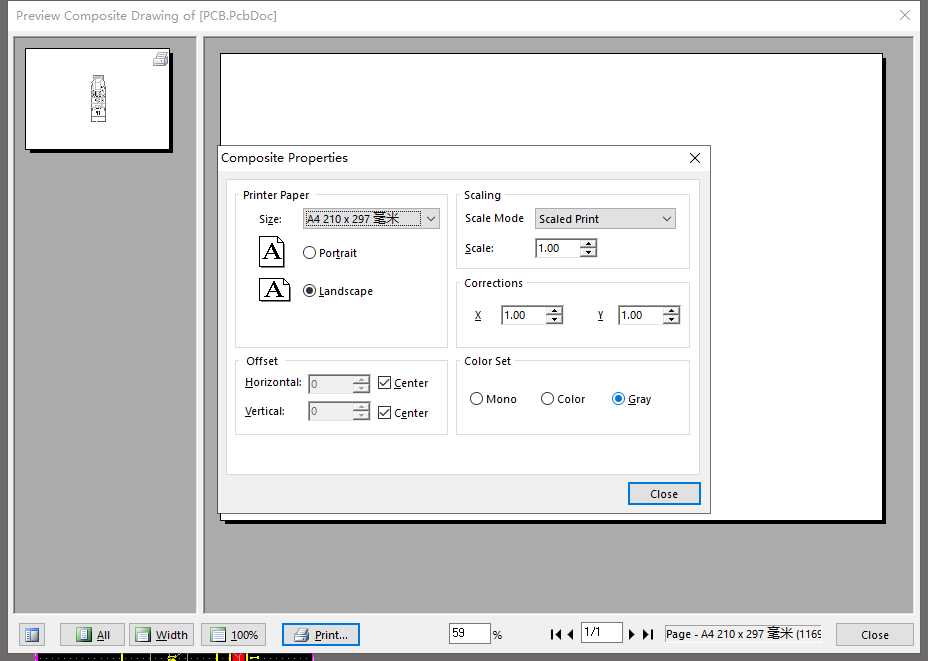Decrease the Scale value spinner
The image size is (928, 661).
pos(588,253)
